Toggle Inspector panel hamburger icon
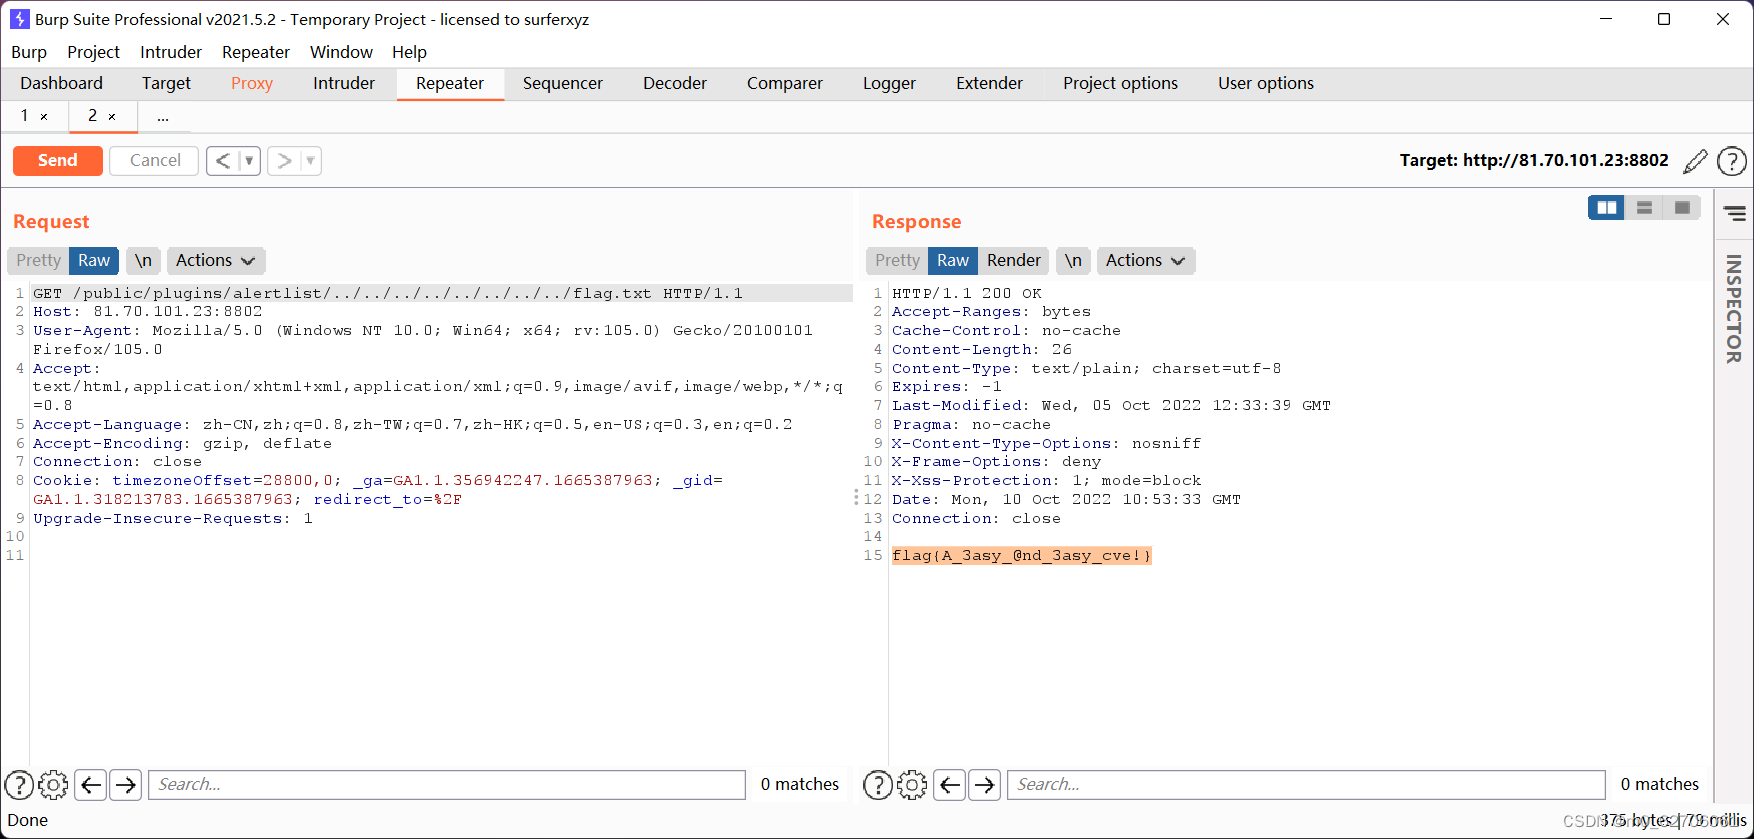This screenshot has width=1754, height=839. pyautogui.click(x=1735, y=213)
